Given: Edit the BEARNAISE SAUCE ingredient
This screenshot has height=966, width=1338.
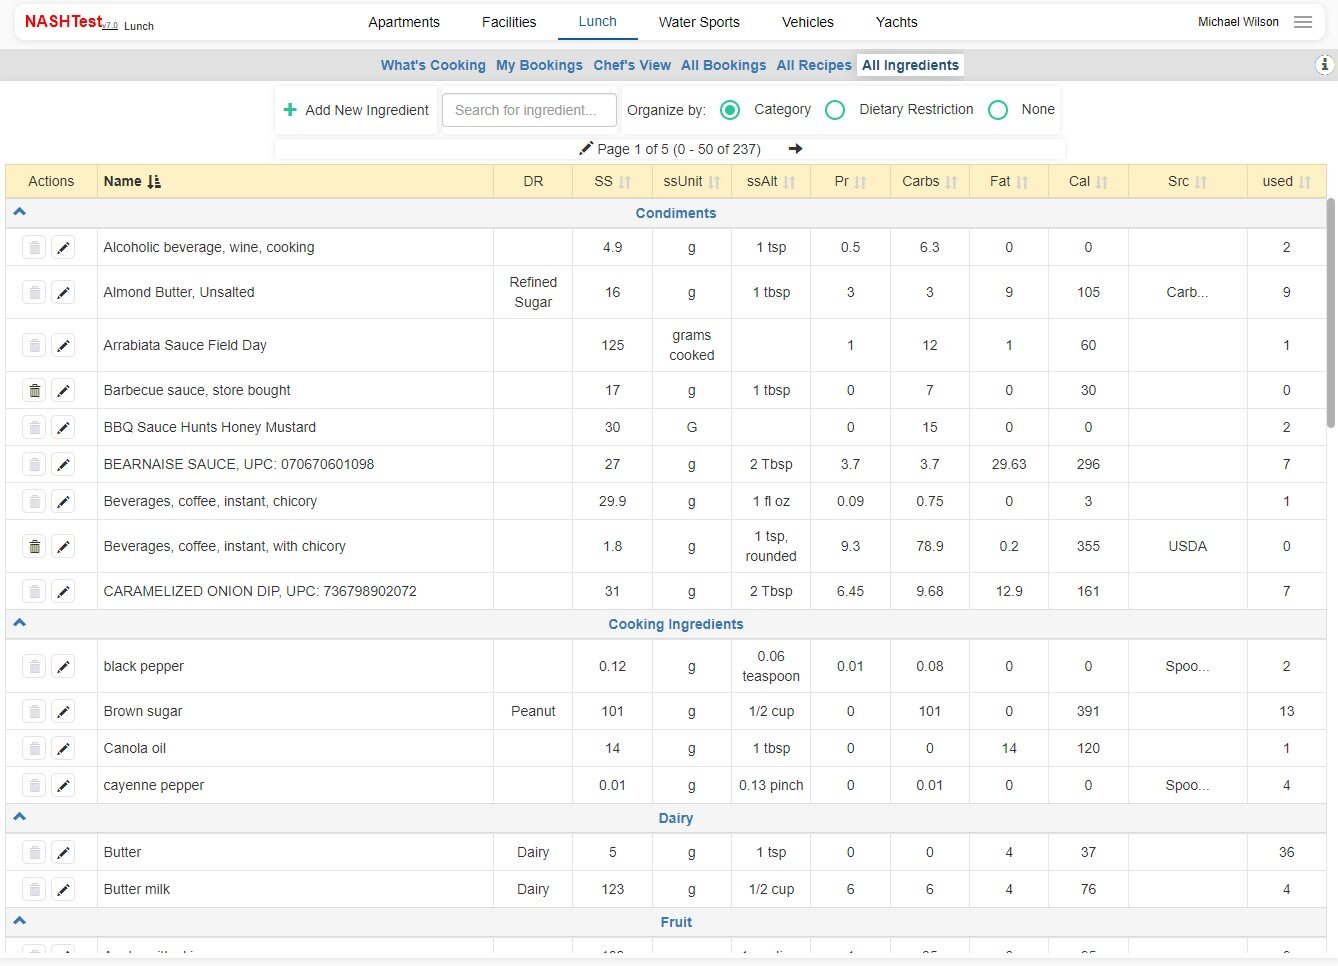Looking at the screenshot, I should tap(63, 464).
